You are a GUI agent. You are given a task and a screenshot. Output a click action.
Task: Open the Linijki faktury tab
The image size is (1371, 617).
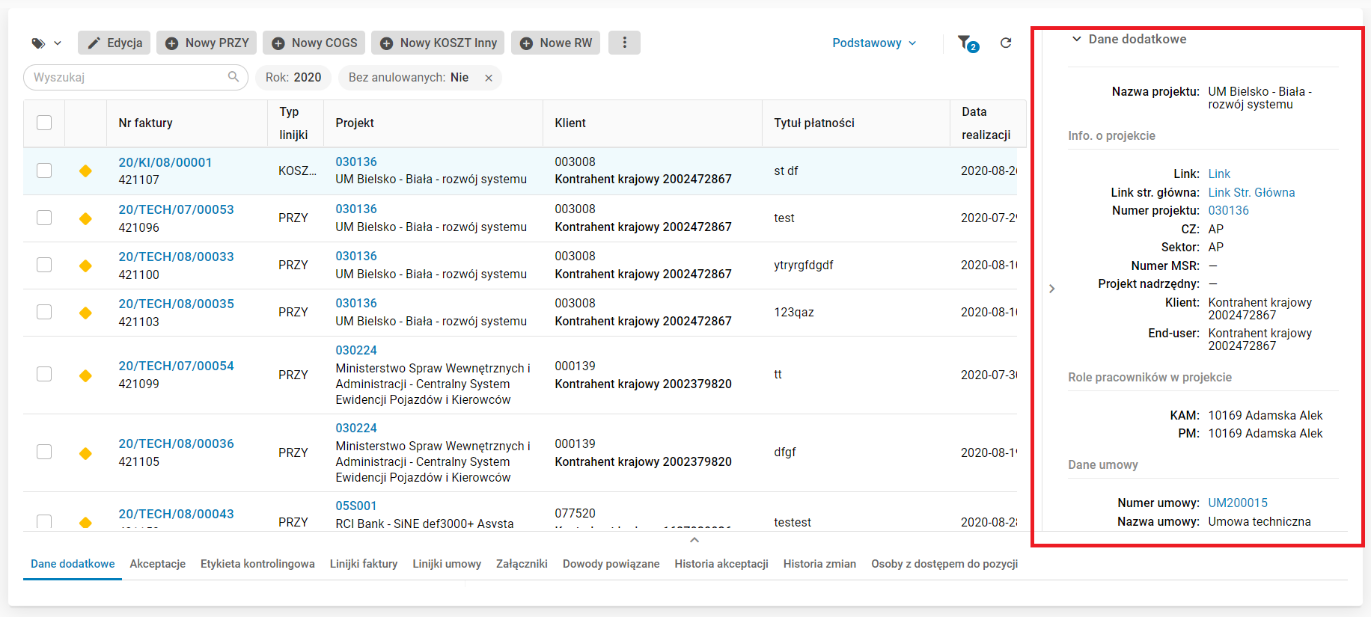pyautogui.click(x=364, y=564)
